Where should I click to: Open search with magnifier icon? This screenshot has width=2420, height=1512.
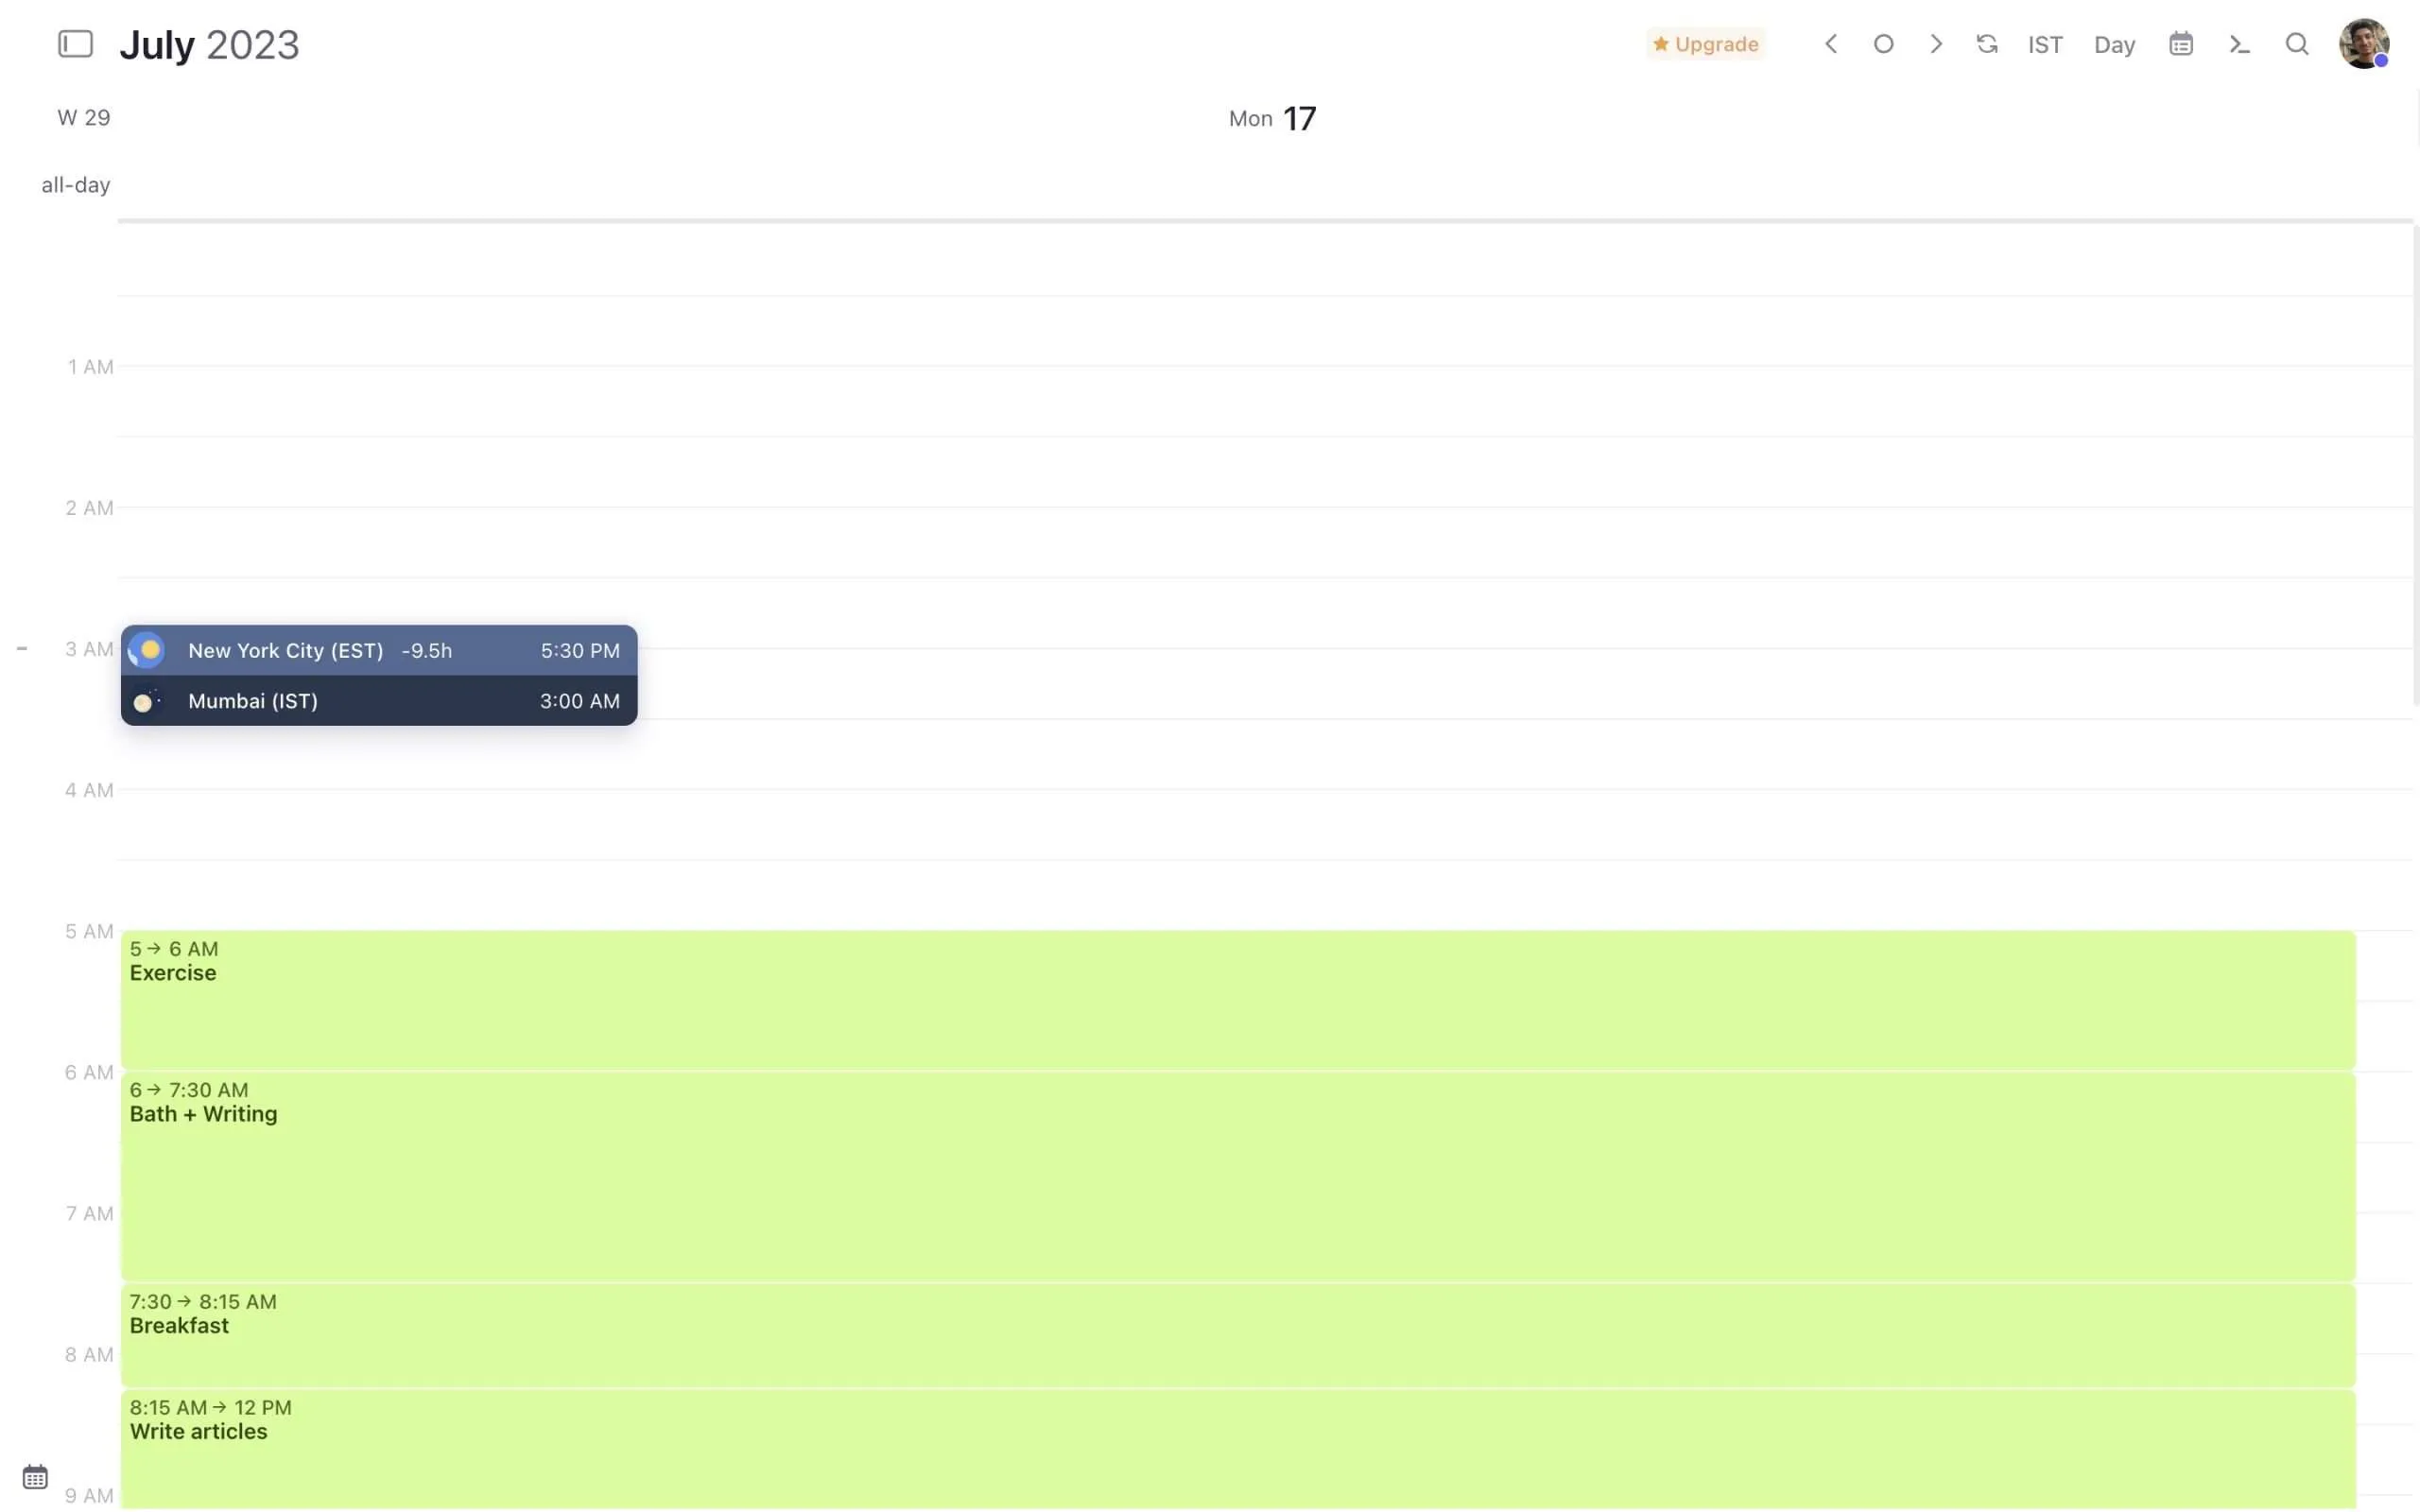click(x=2297, y=44)
